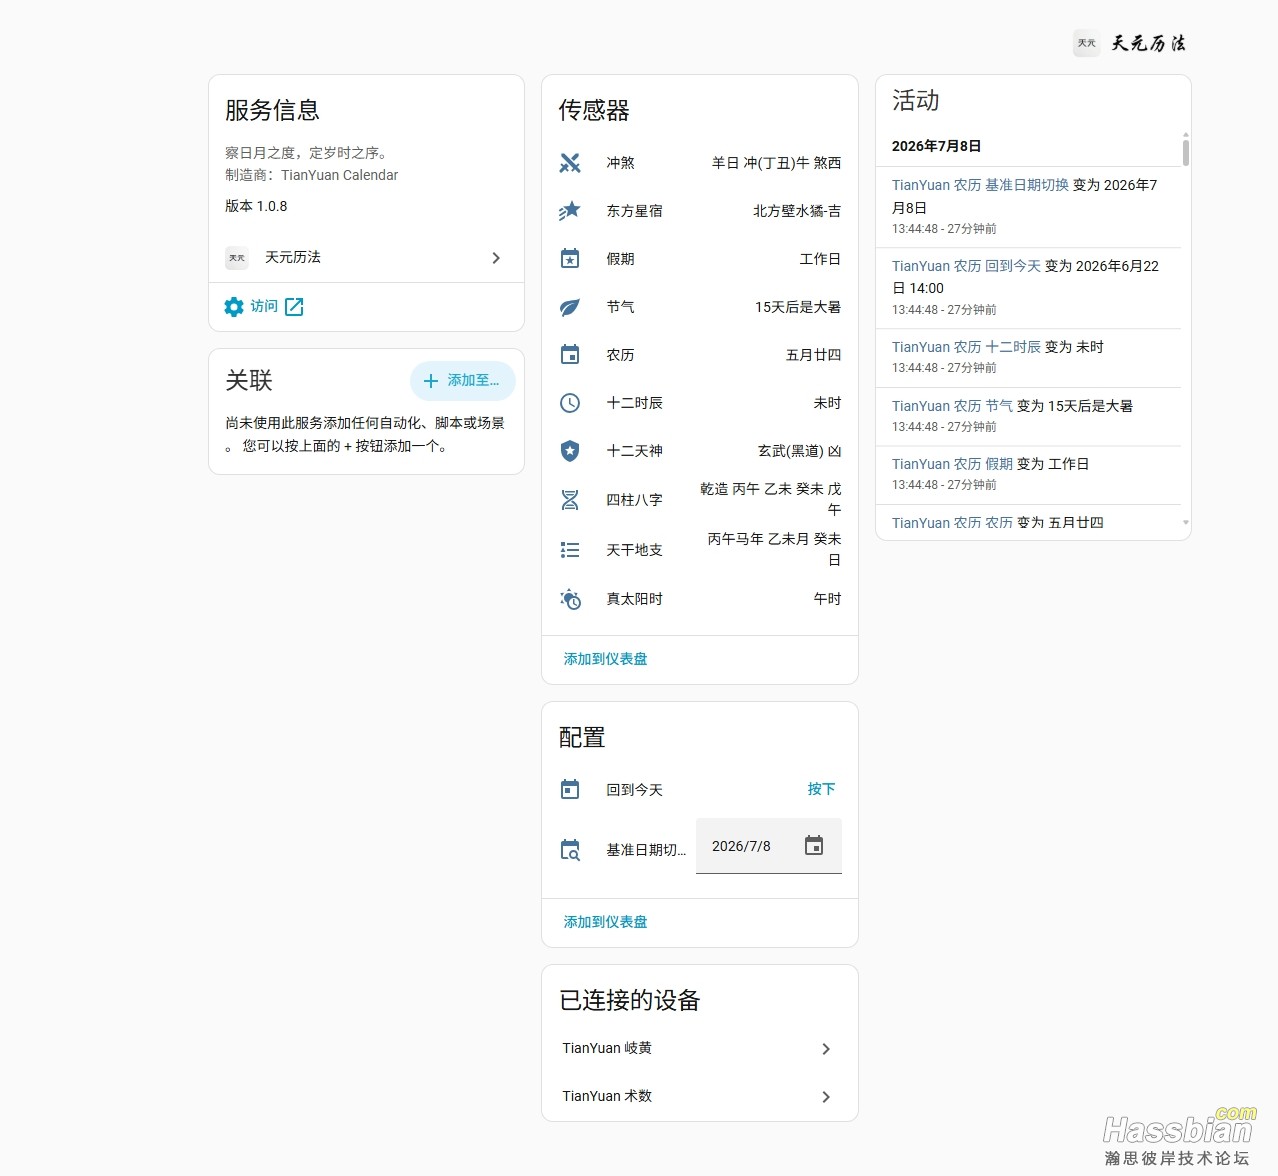The height and width of the screenshot is (1176, 1278).
Task: Select the 四柱八字 sensor label
Action: [634, 500]
